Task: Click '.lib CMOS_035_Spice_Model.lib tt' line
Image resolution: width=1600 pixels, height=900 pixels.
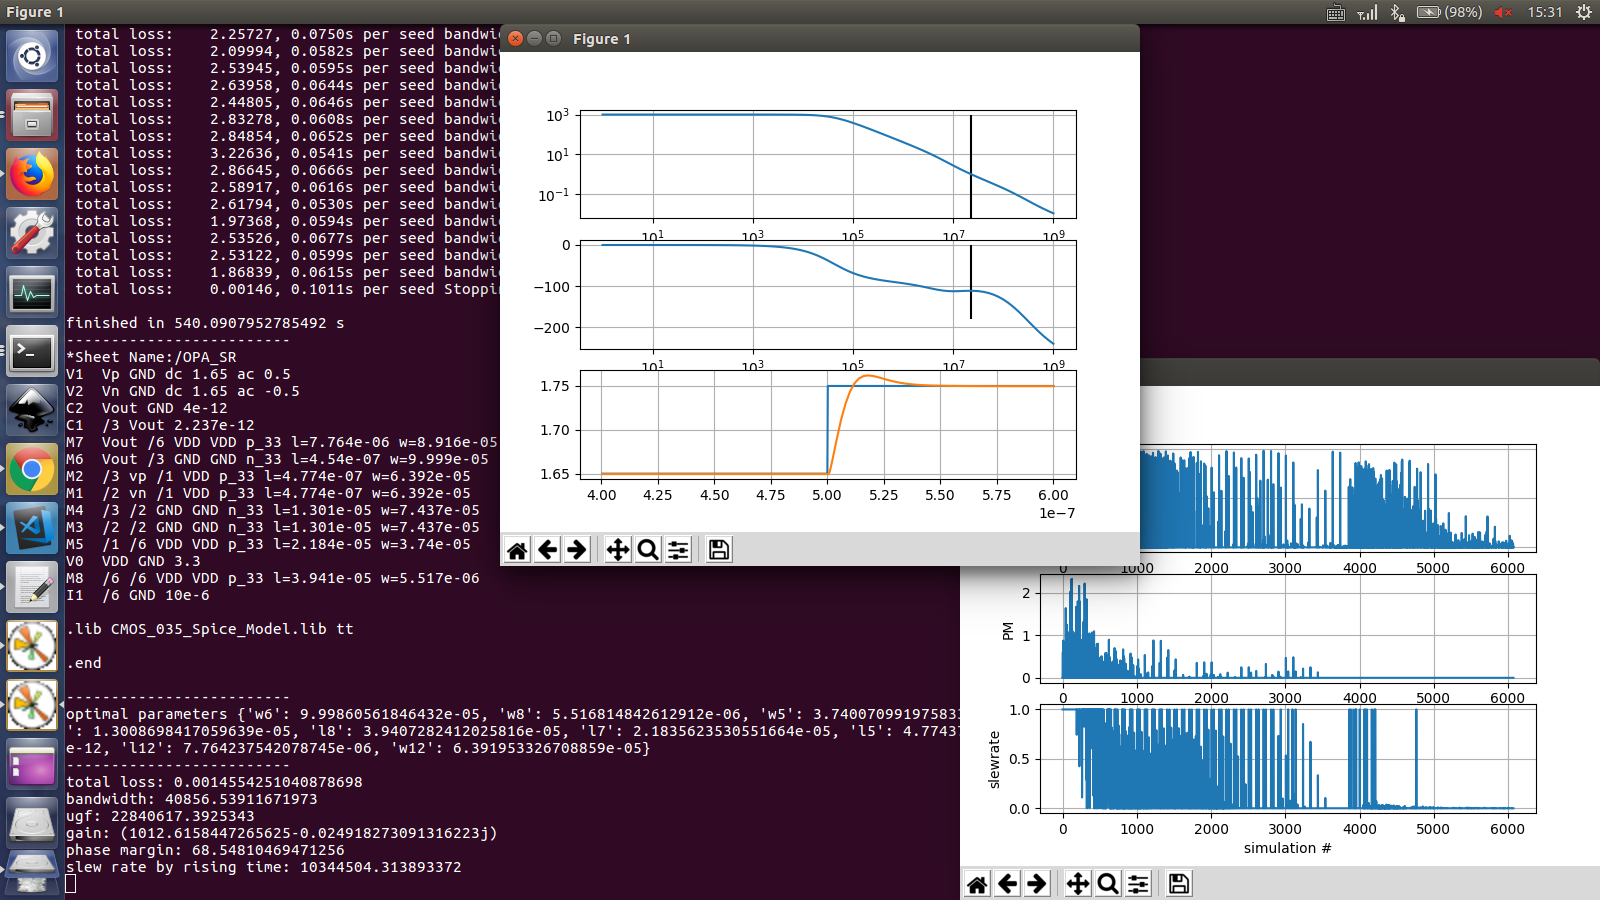Action: [210, 629]
